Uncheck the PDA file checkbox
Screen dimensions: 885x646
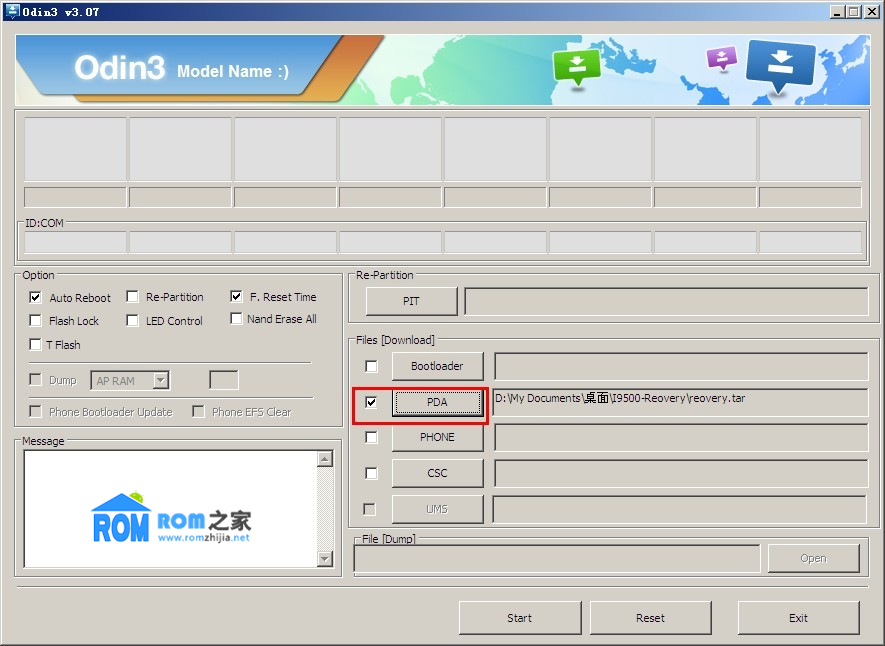click(x=371, y=402)
